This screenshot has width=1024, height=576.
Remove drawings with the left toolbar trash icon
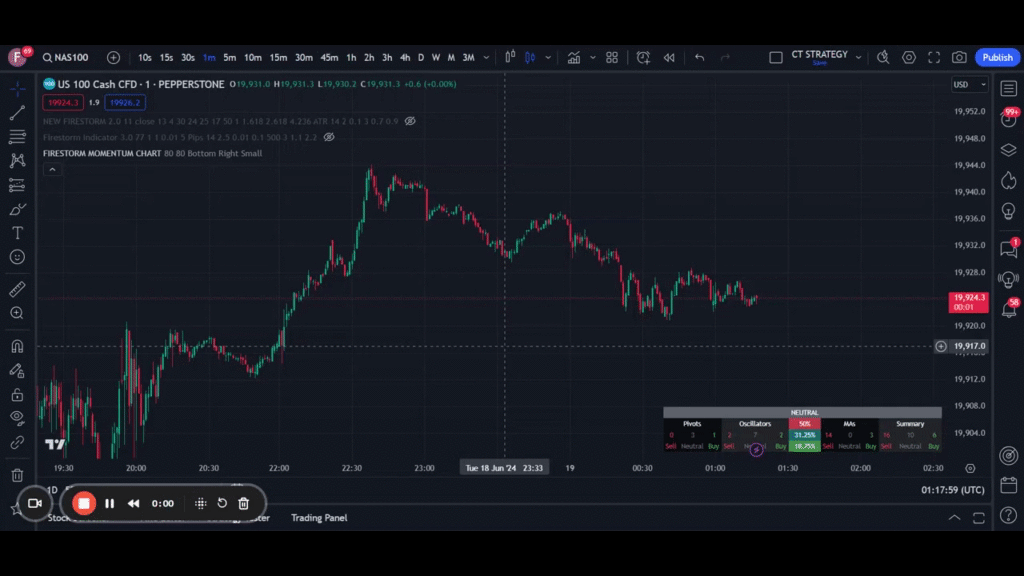18,475
